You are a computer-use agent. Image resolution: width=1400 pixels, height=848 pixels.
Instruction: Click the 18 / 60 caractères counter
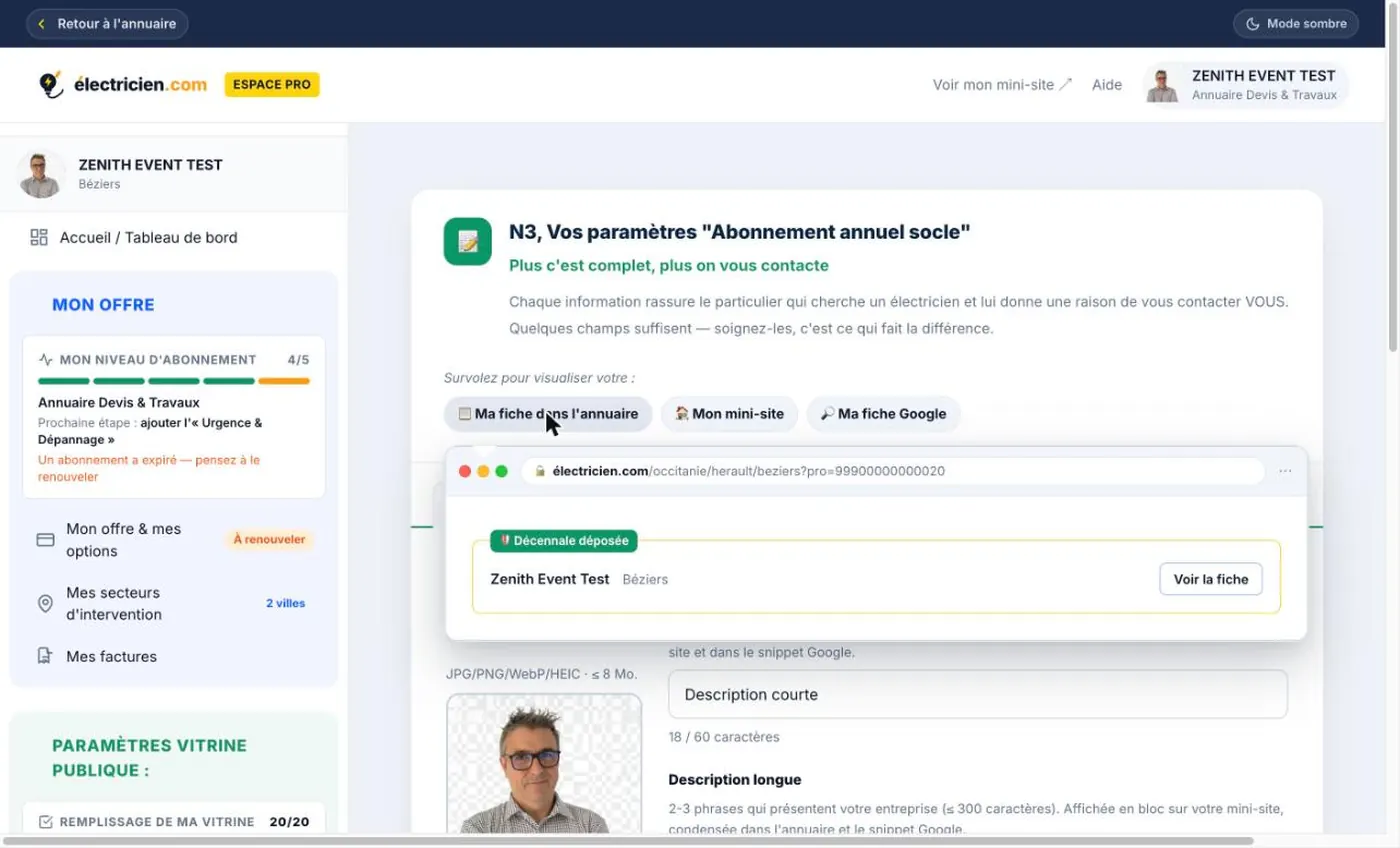[724, 737]
